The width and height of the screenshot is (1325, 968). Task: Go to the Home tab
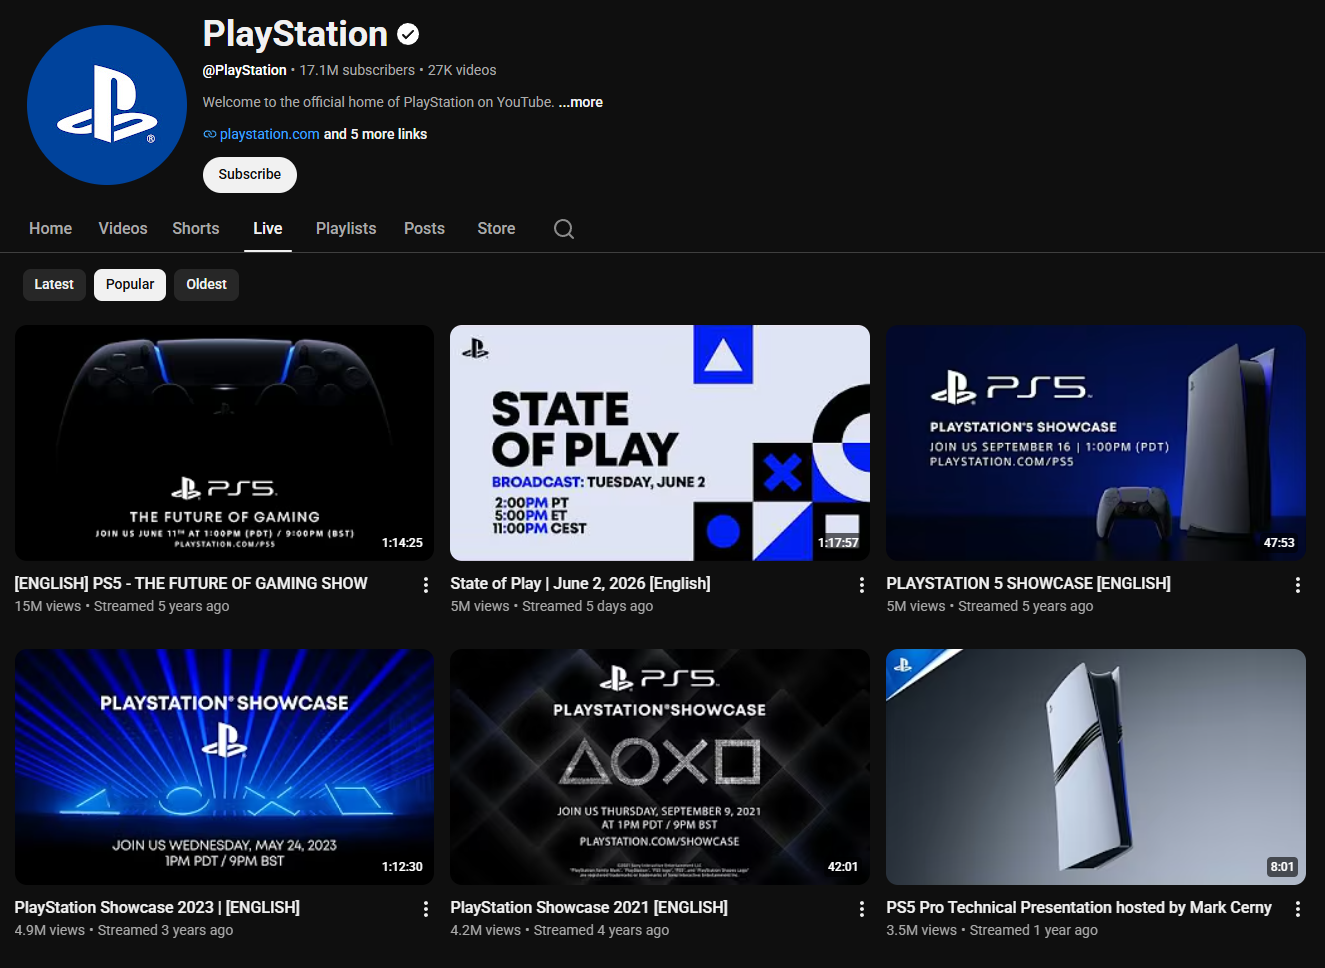click(x=50, y=228)
